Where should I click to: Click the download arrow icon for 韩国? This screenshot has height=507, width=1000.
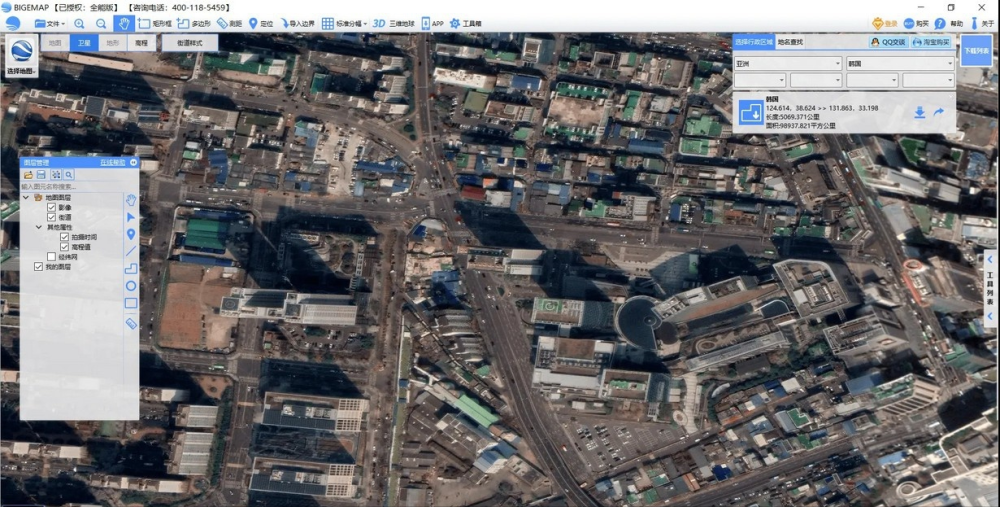pyautogui.click(x=920, y=112)
